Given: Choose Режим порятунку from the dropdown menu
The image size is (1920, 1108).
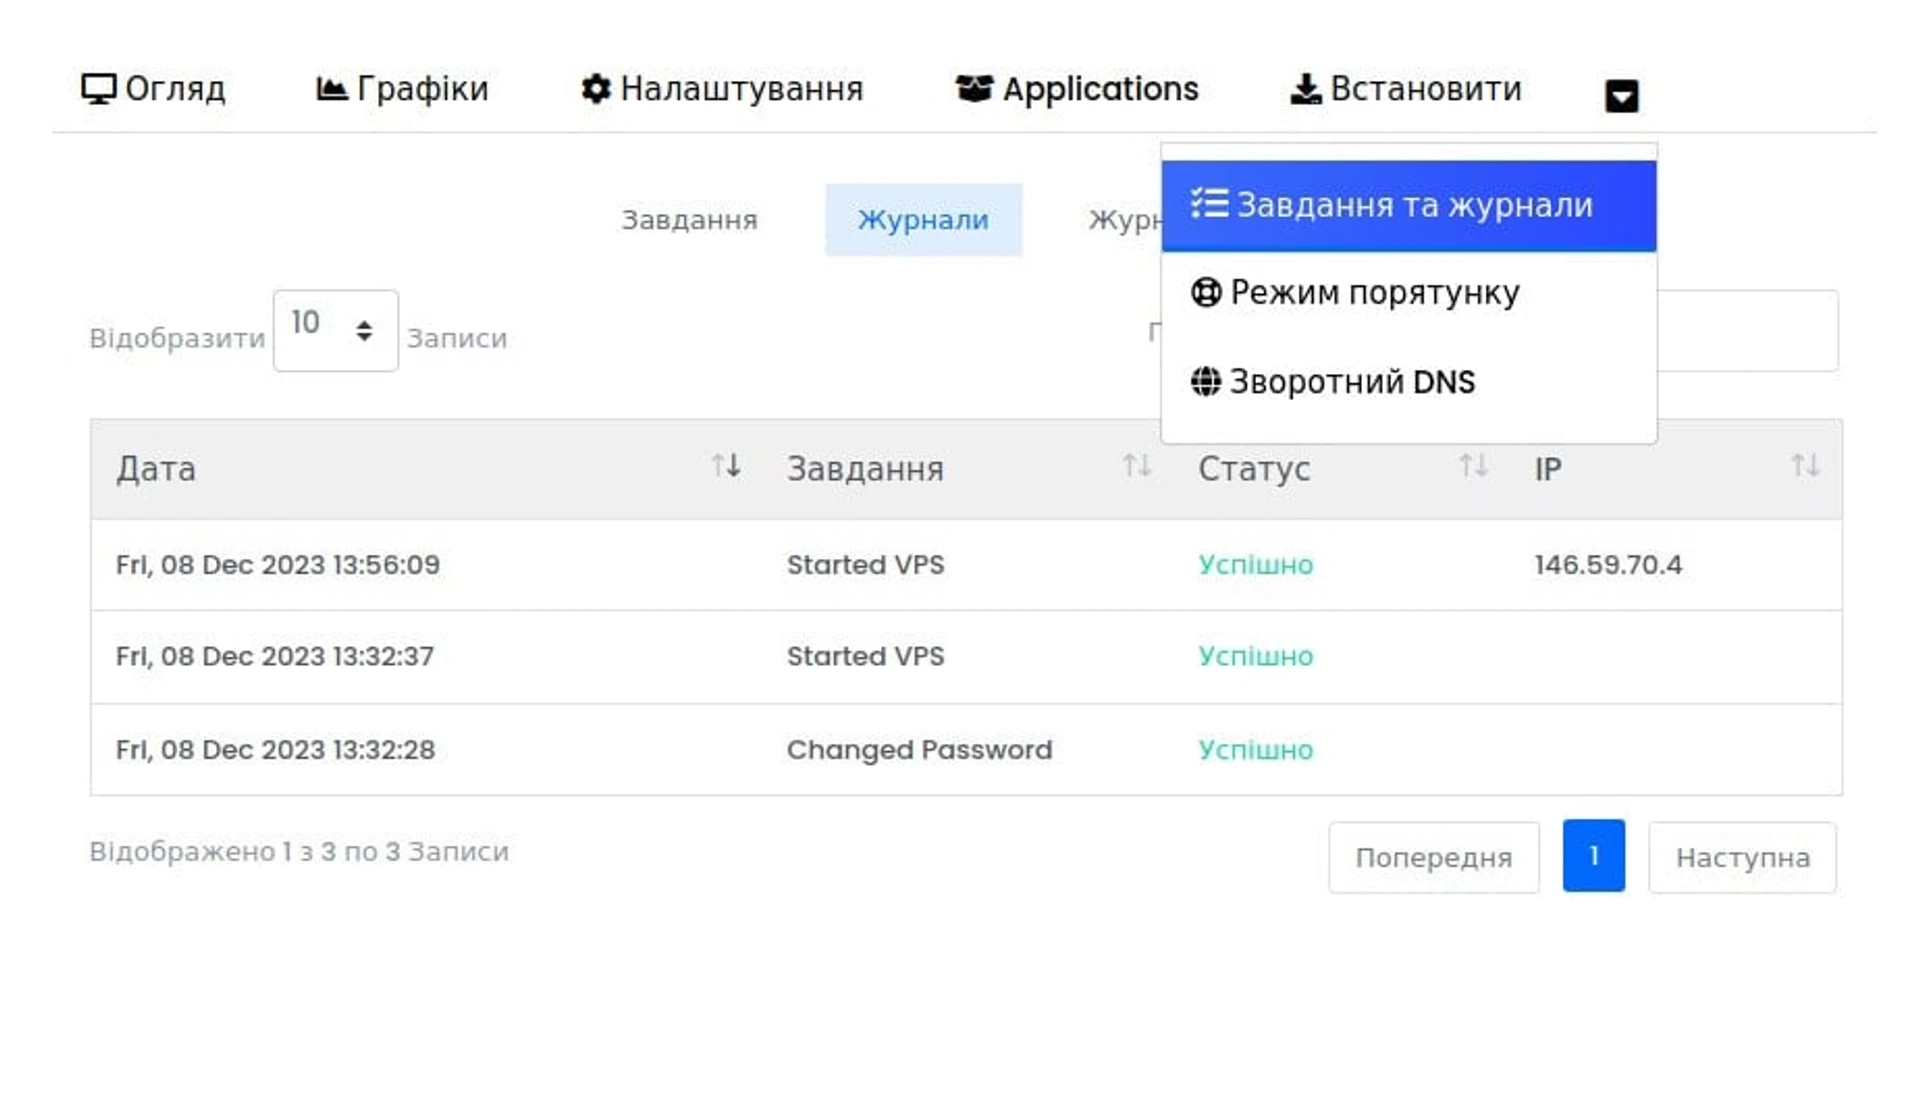Looking at the screenshot, I should pos(1408,293).
